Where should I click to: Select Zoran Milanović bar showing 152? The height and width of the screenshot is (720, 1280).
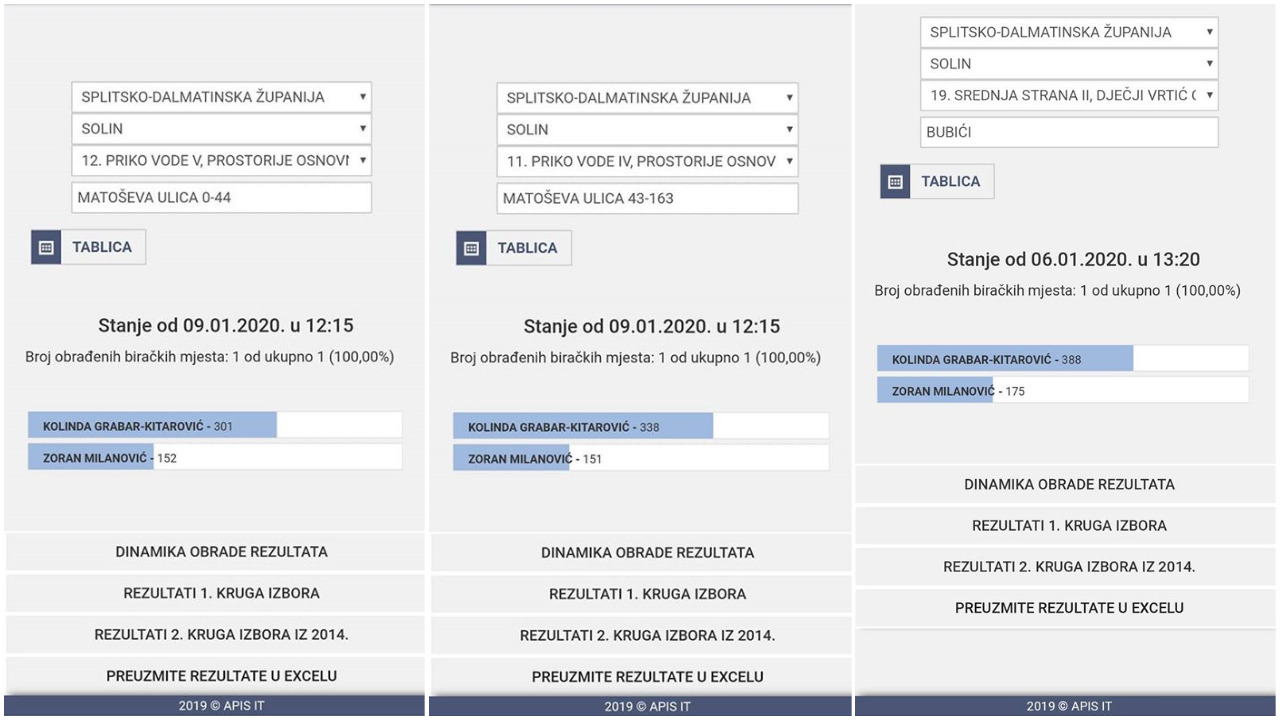91,458
